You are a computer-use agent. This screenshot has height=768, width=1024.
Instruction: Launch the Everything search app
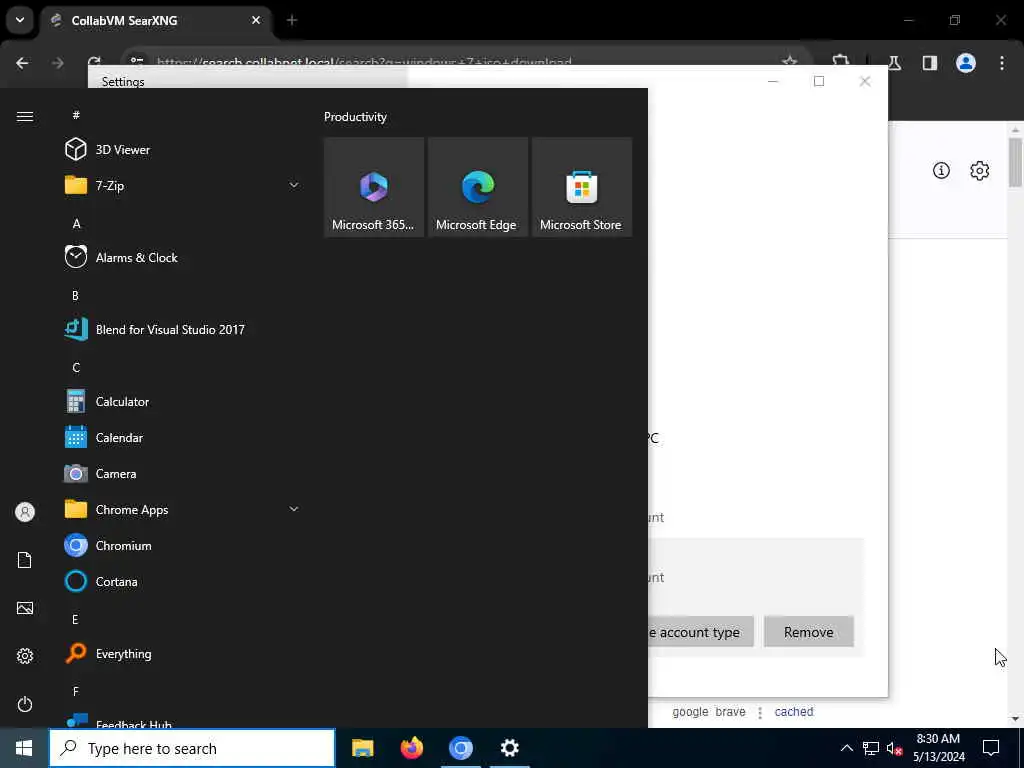(x=184, y=654)
